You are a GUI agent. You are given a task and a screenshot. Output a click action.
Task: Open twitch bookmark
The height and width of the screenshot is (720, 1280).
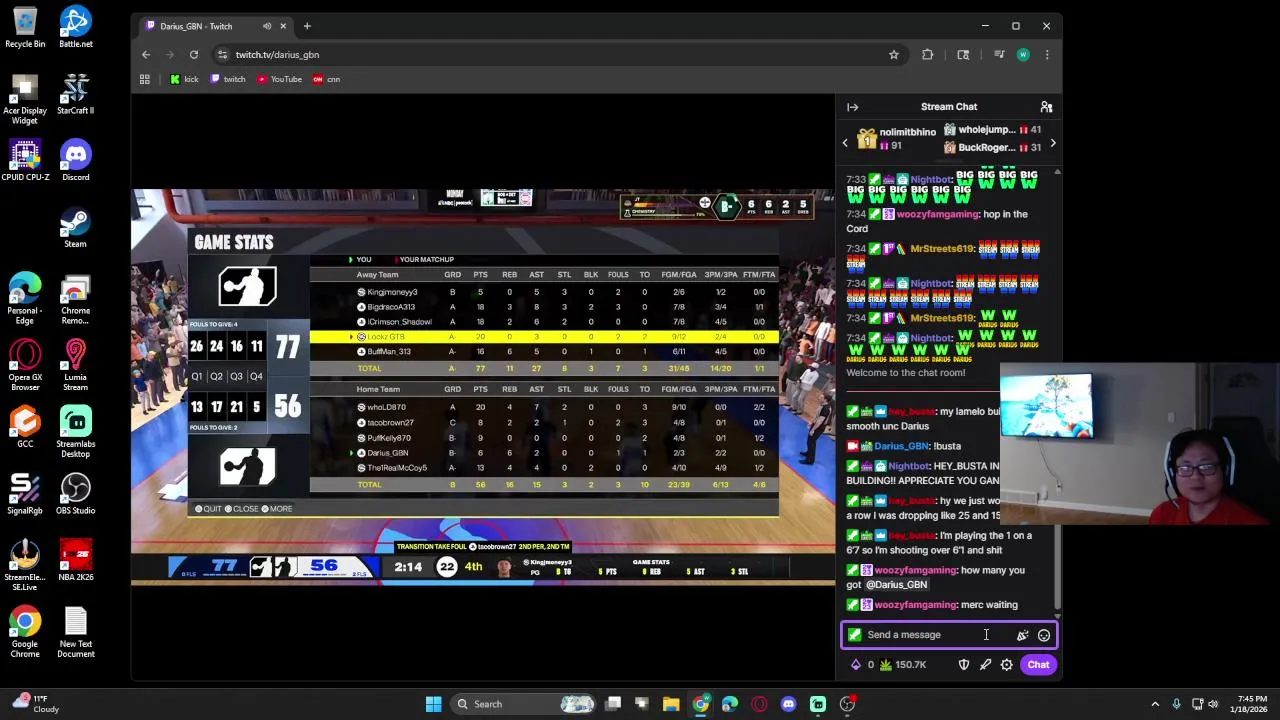(228, 79)
